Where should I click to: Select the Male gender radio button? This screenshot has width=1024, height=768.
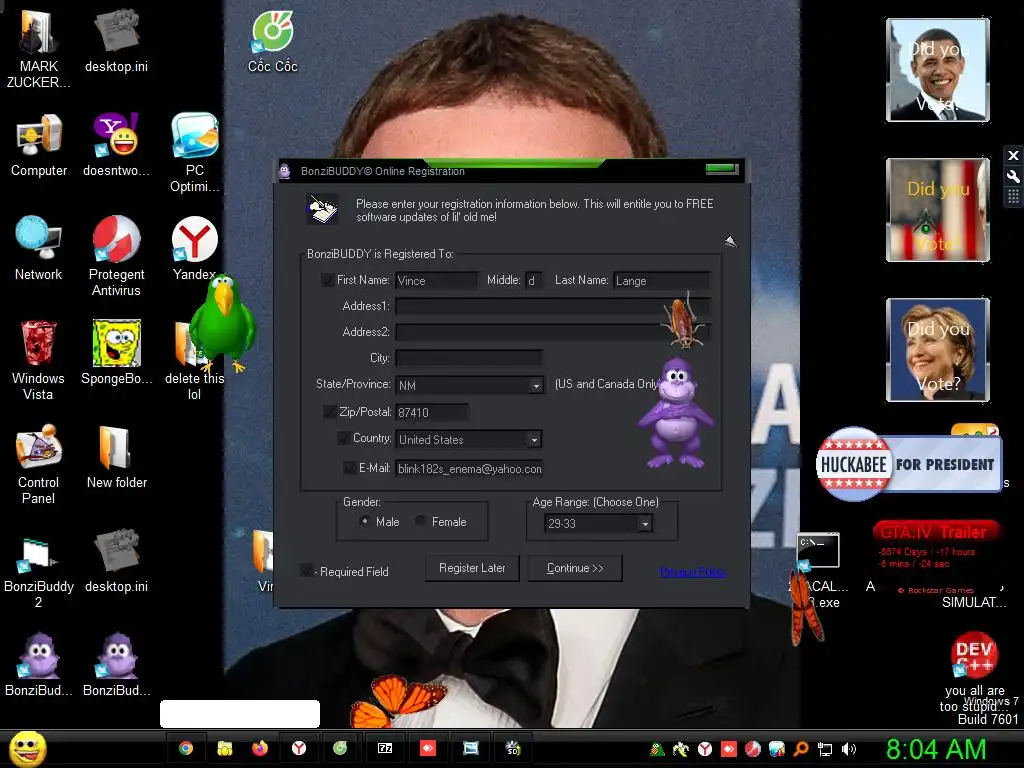[365, 521]
